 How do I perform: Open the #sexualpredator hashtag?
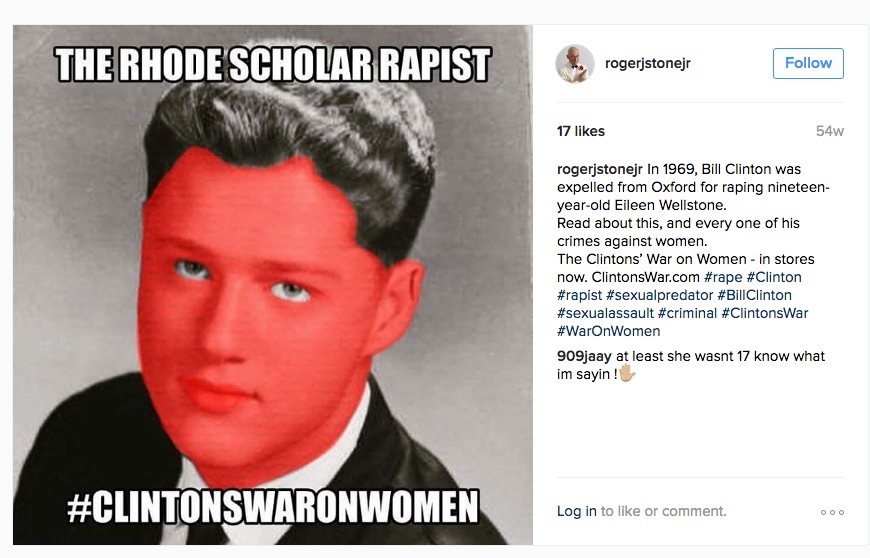tap(660, 295)
